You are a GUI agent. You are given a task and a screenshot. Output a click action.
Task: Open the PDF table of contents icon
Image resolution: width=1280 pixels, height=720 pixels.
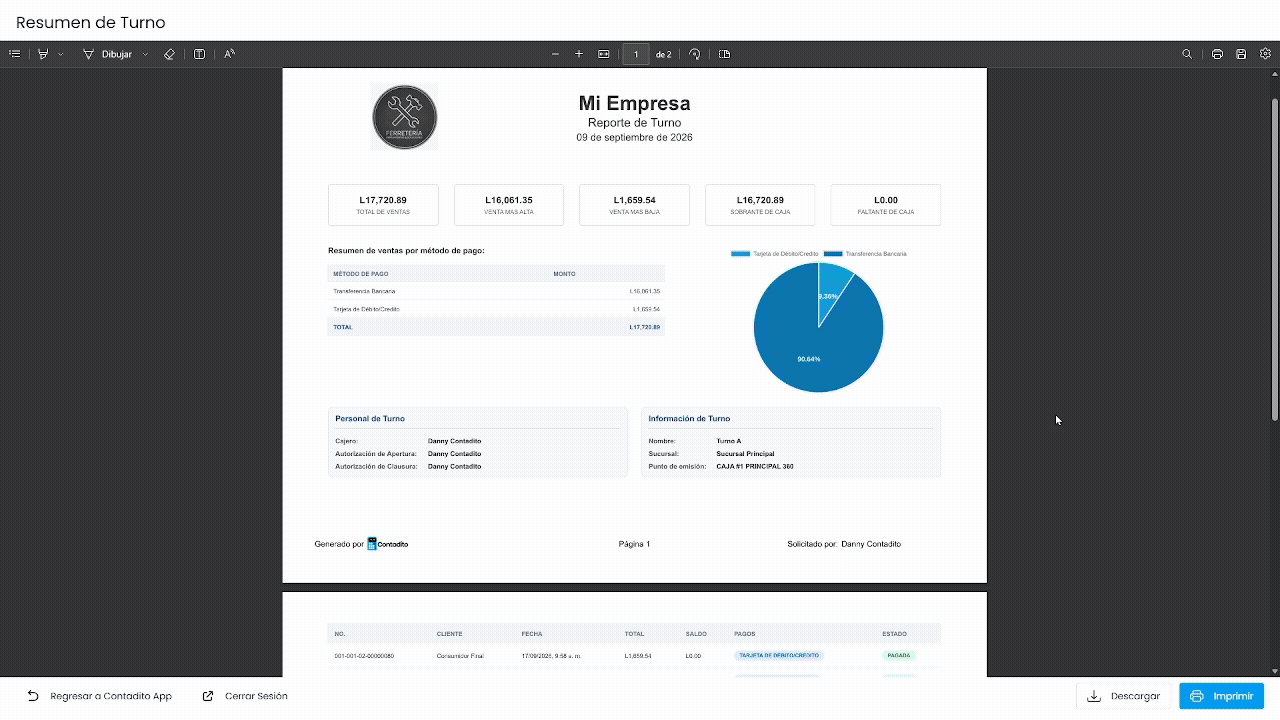coord(14,54)
